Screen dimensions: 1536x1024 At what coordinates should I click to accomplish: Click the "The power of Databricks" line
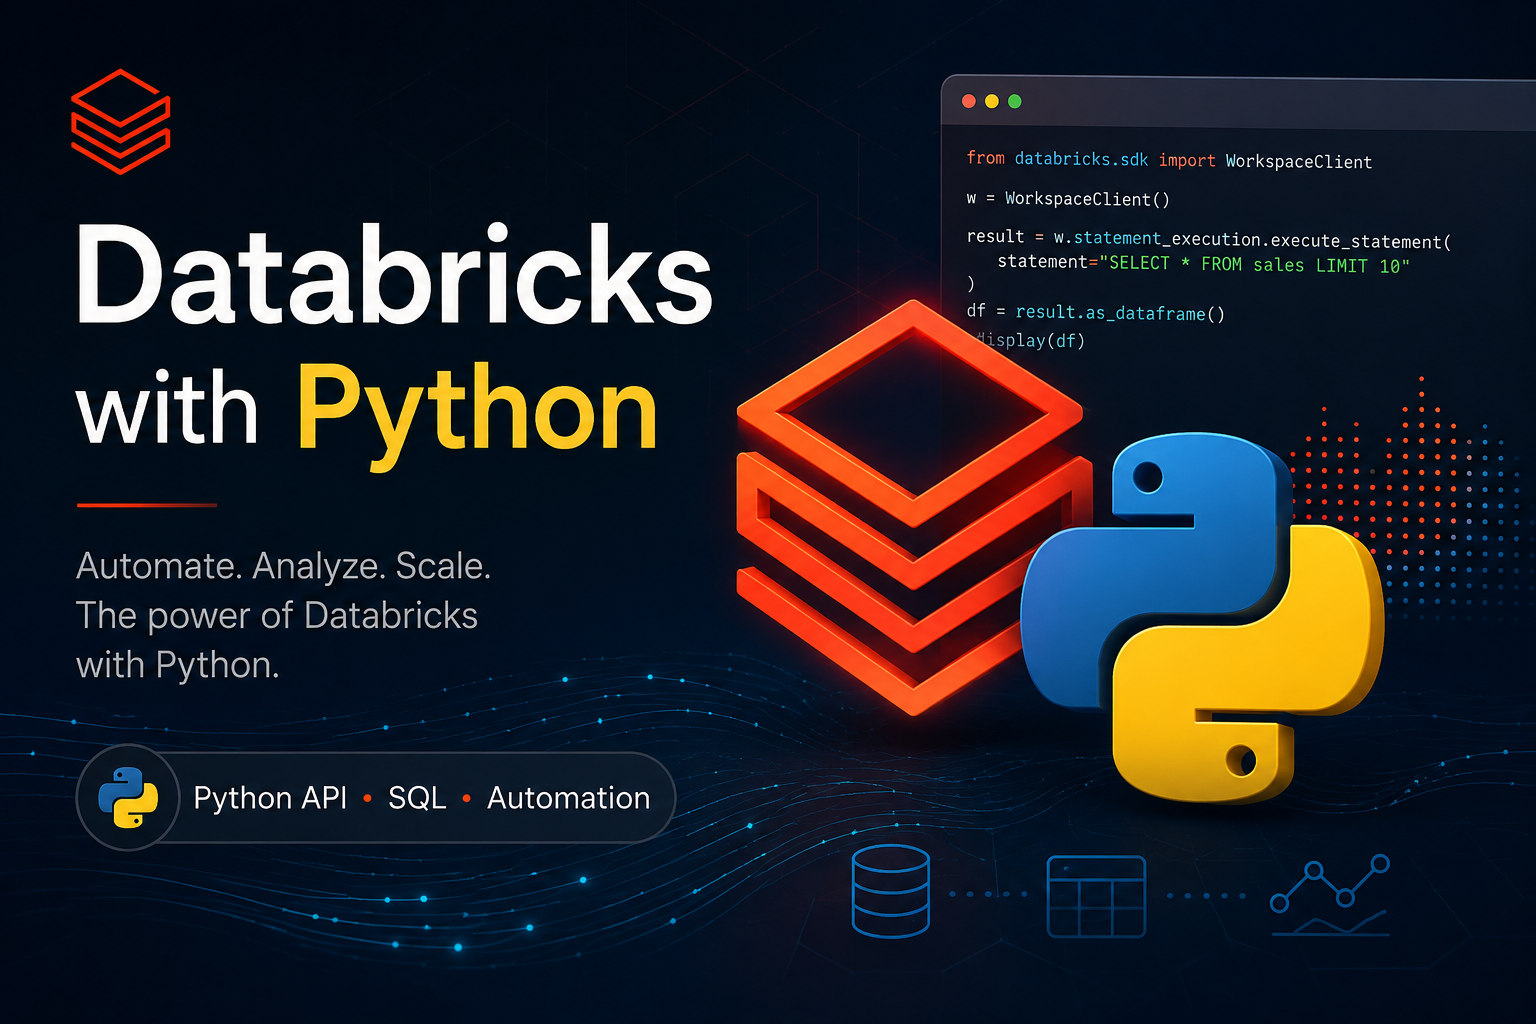click(x=277, y=615)
